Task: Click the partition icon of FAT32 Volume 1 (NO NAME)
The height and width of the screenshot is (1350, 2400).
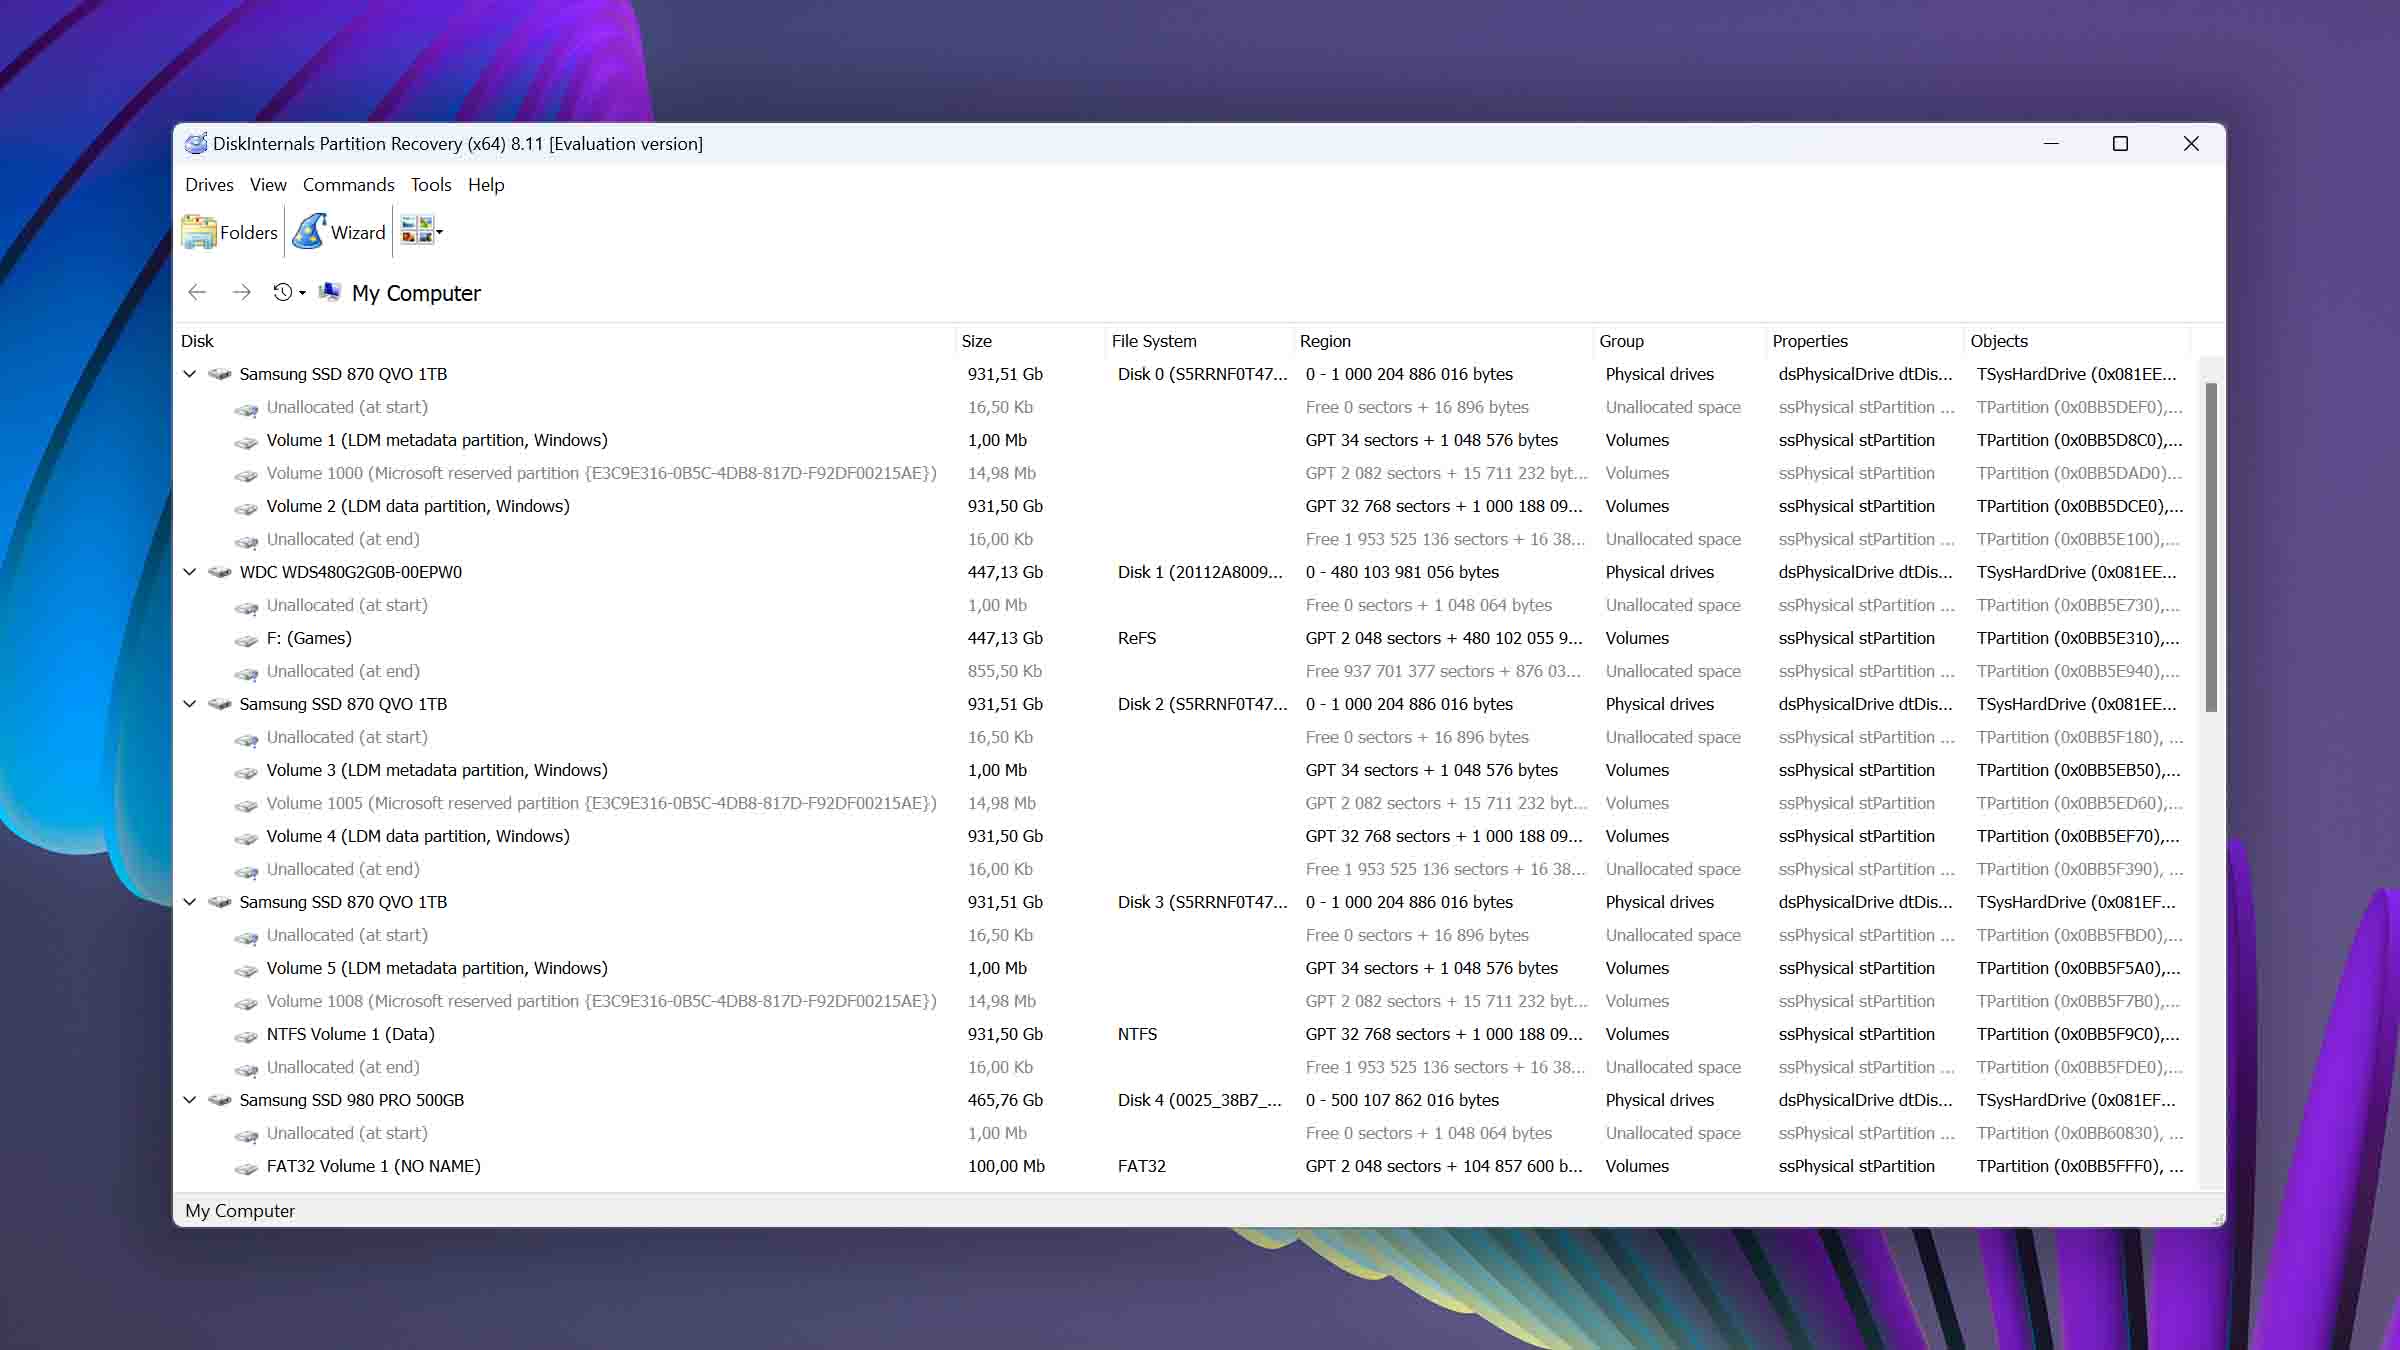Action: (x=246, y=1167)
